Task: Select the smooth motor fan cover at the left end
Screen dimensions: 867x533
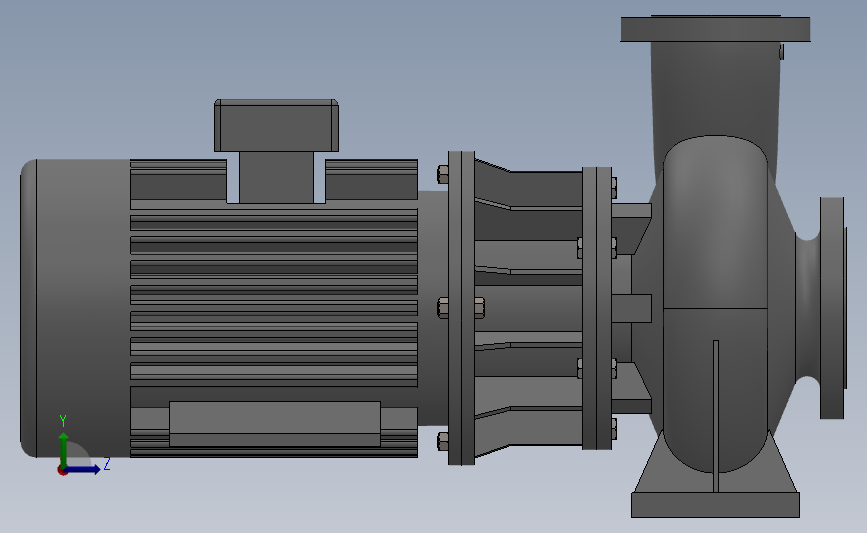Action: [x=75, y=308]
